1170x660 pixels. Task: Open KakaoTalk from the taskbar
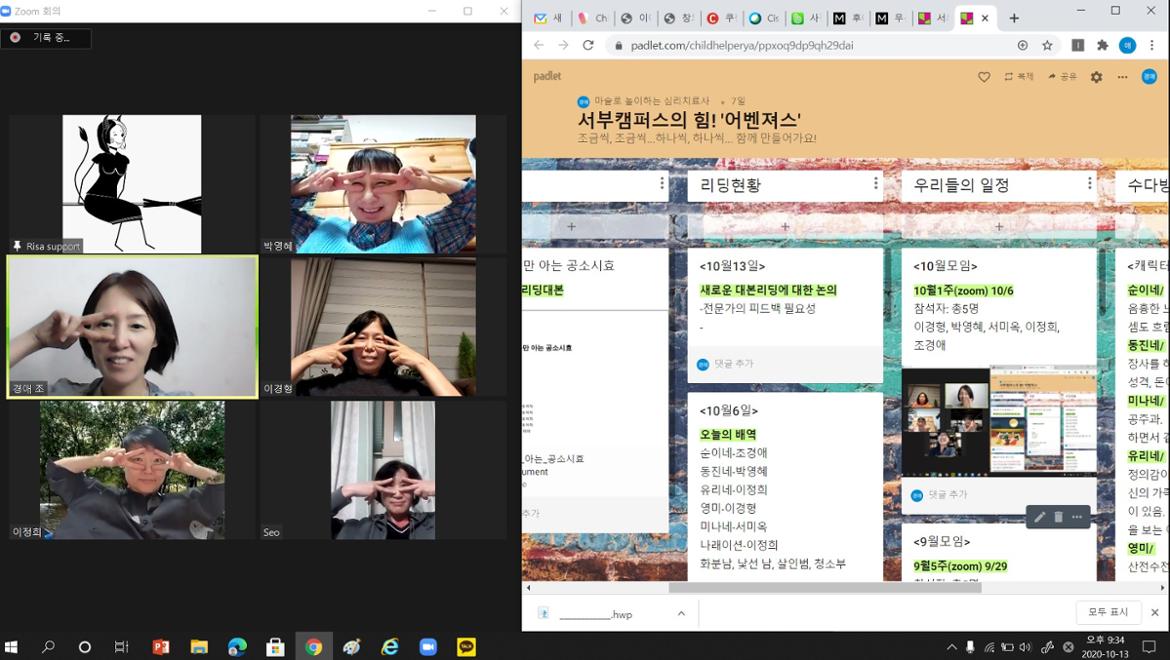point(466,647)
